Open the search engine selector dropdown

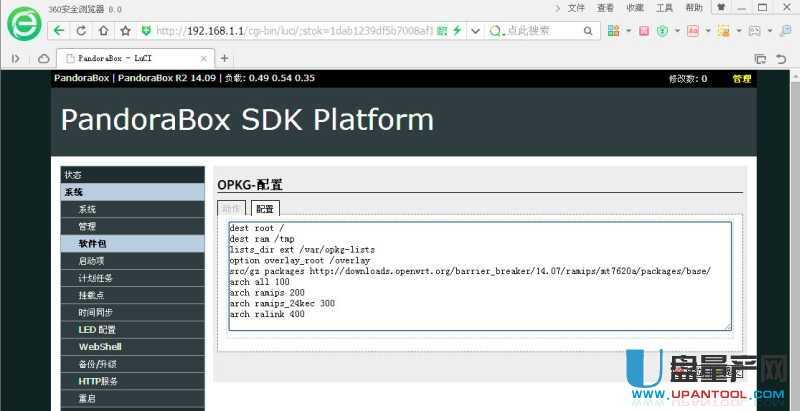[x=496, y=31]
